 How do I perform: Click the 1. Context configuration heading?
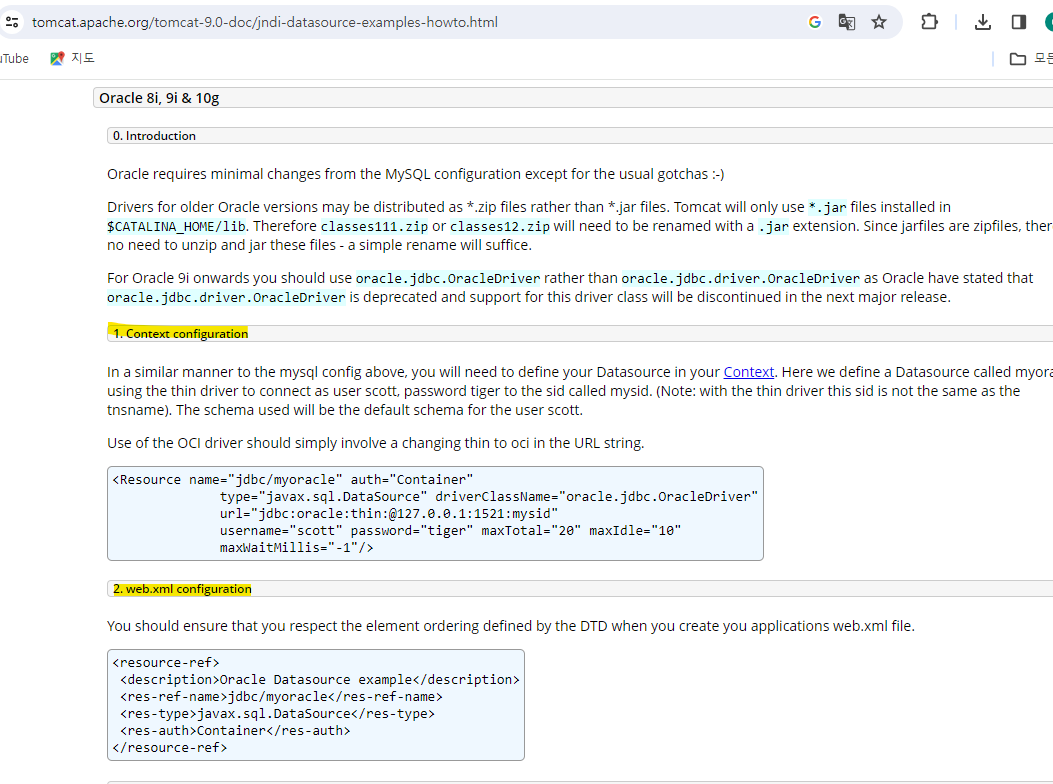[181, 334]
